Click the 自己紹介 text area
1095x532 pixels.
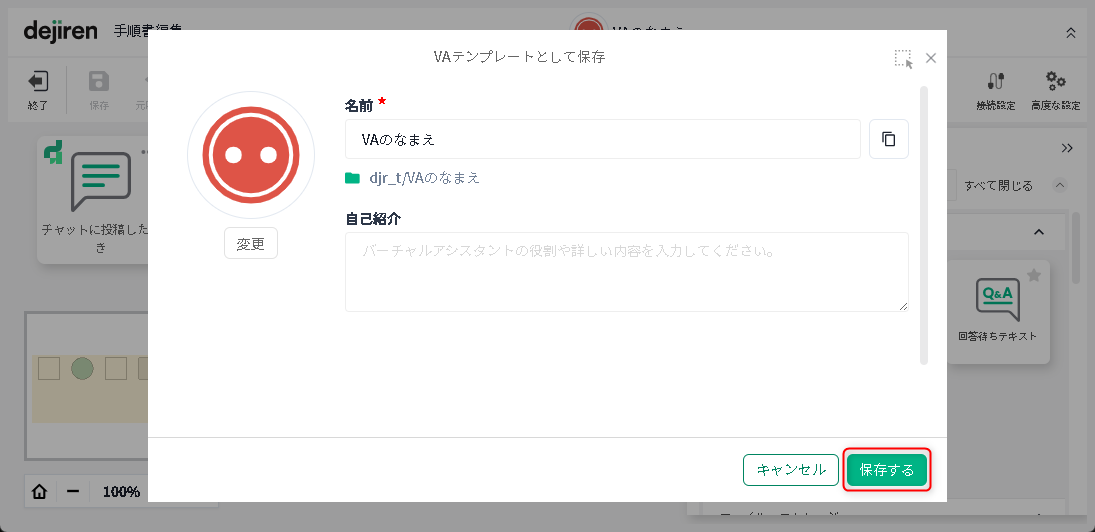[626, 272]
